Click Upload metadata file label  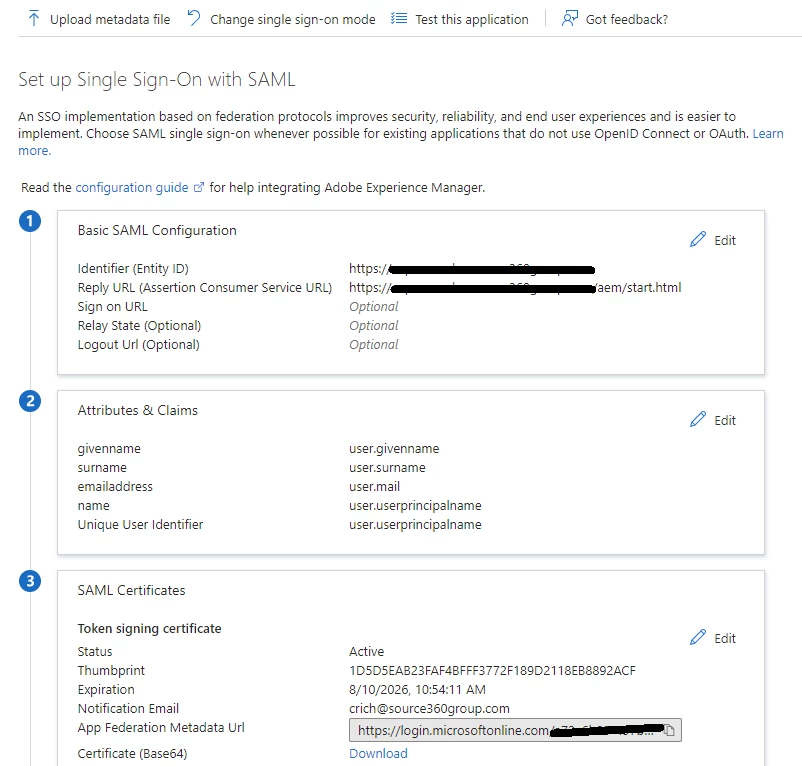[110, 19]
